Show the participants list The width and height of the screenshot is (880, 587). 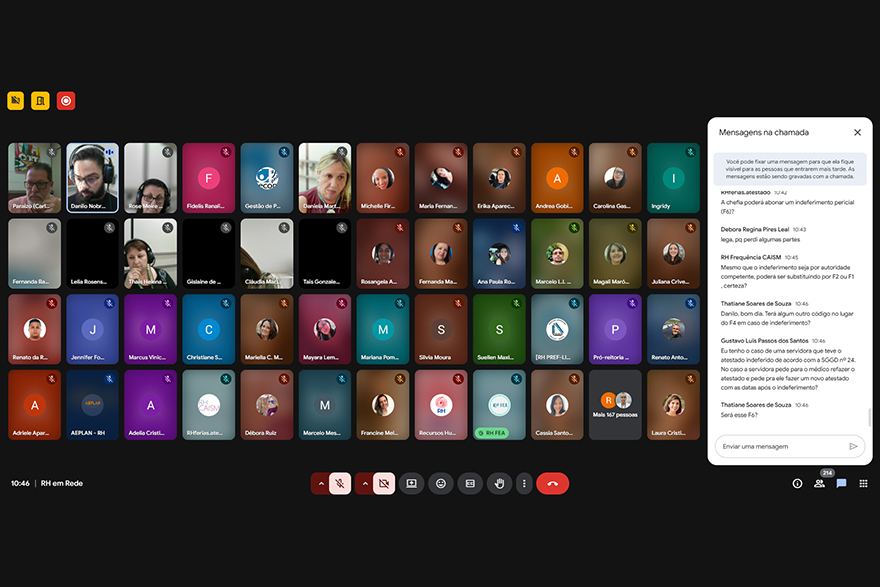pos(819,484)
